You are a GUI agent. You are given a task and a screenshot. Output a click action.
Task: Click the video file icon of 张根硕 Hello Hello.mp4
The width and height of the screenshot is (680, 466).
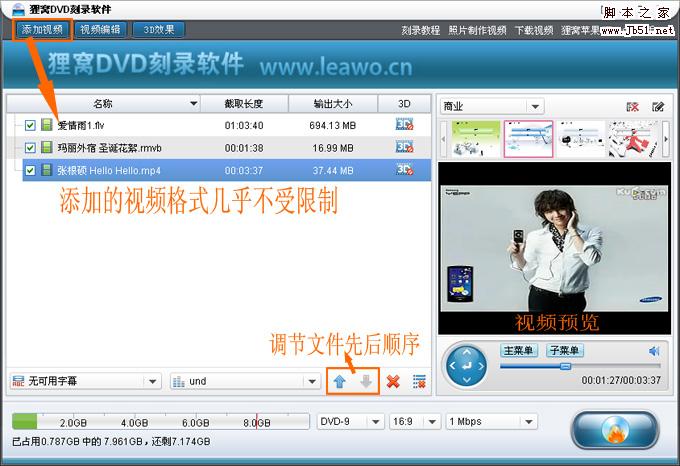46,170
